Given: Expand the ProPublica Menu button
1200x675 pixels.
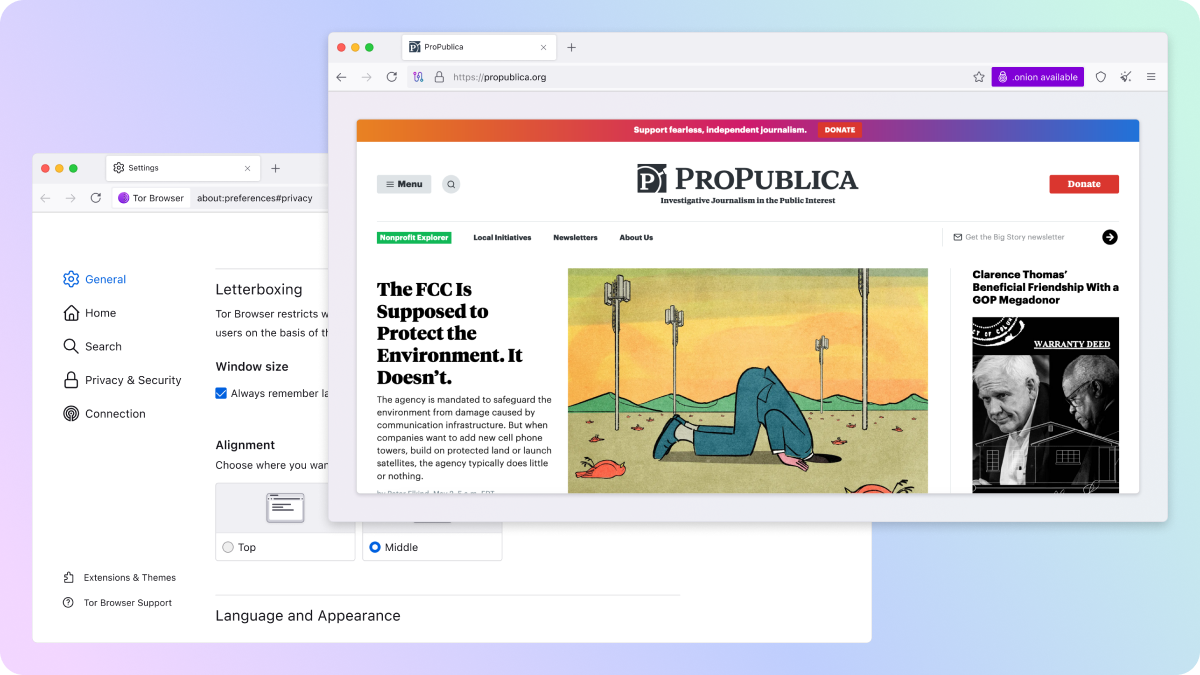Looking at the screenshot, I should [x=404, y=184].
